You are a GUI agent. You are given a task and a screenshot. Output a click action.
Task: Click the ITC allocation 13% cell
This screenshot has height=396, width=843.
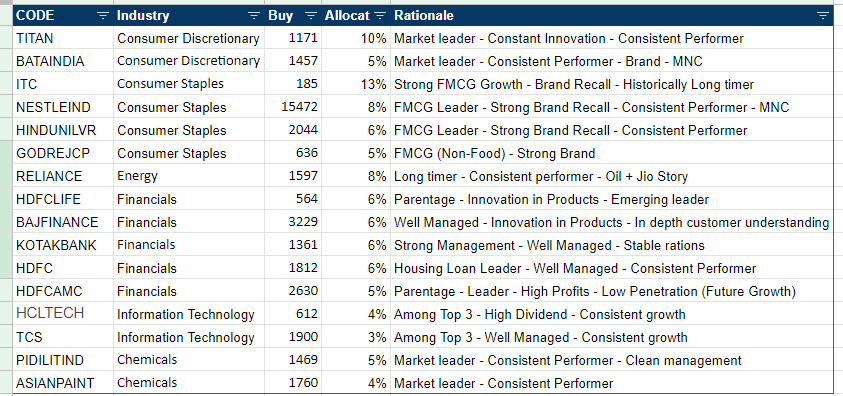click(356, 84)
